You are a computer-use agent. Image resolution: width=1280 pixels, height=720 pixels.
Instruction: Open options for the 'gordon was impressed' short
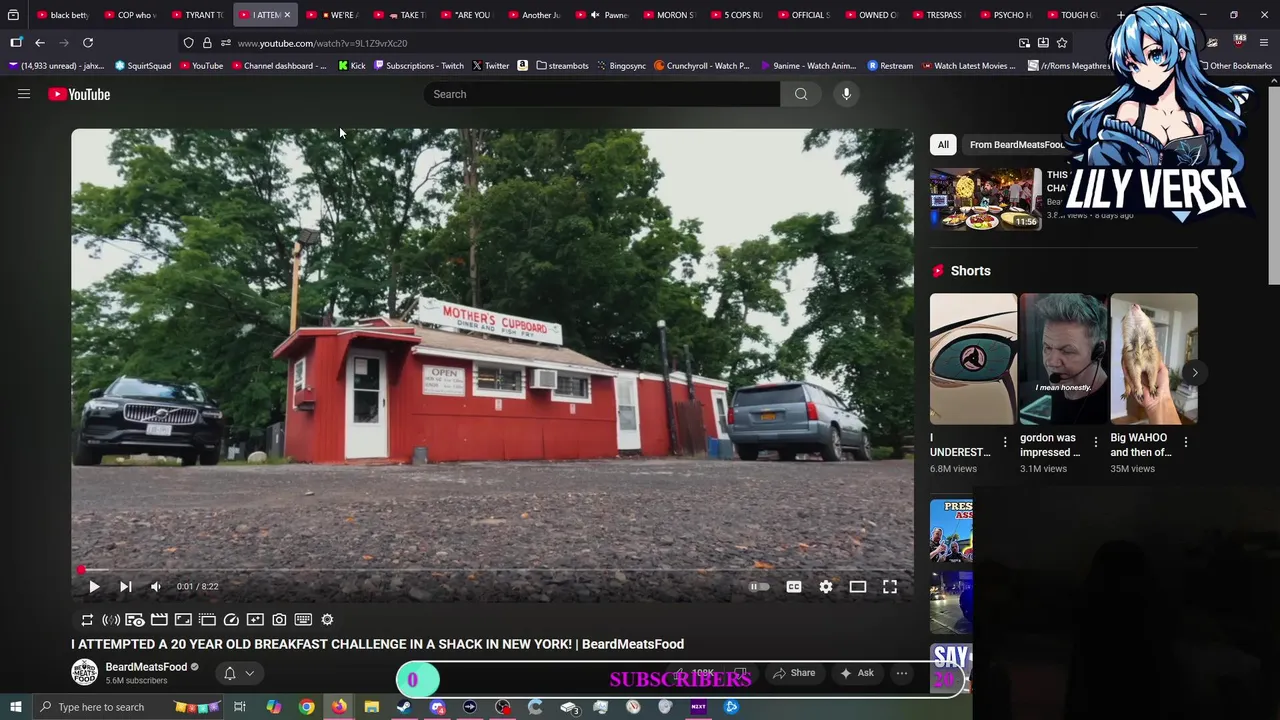click(1095, 442)
